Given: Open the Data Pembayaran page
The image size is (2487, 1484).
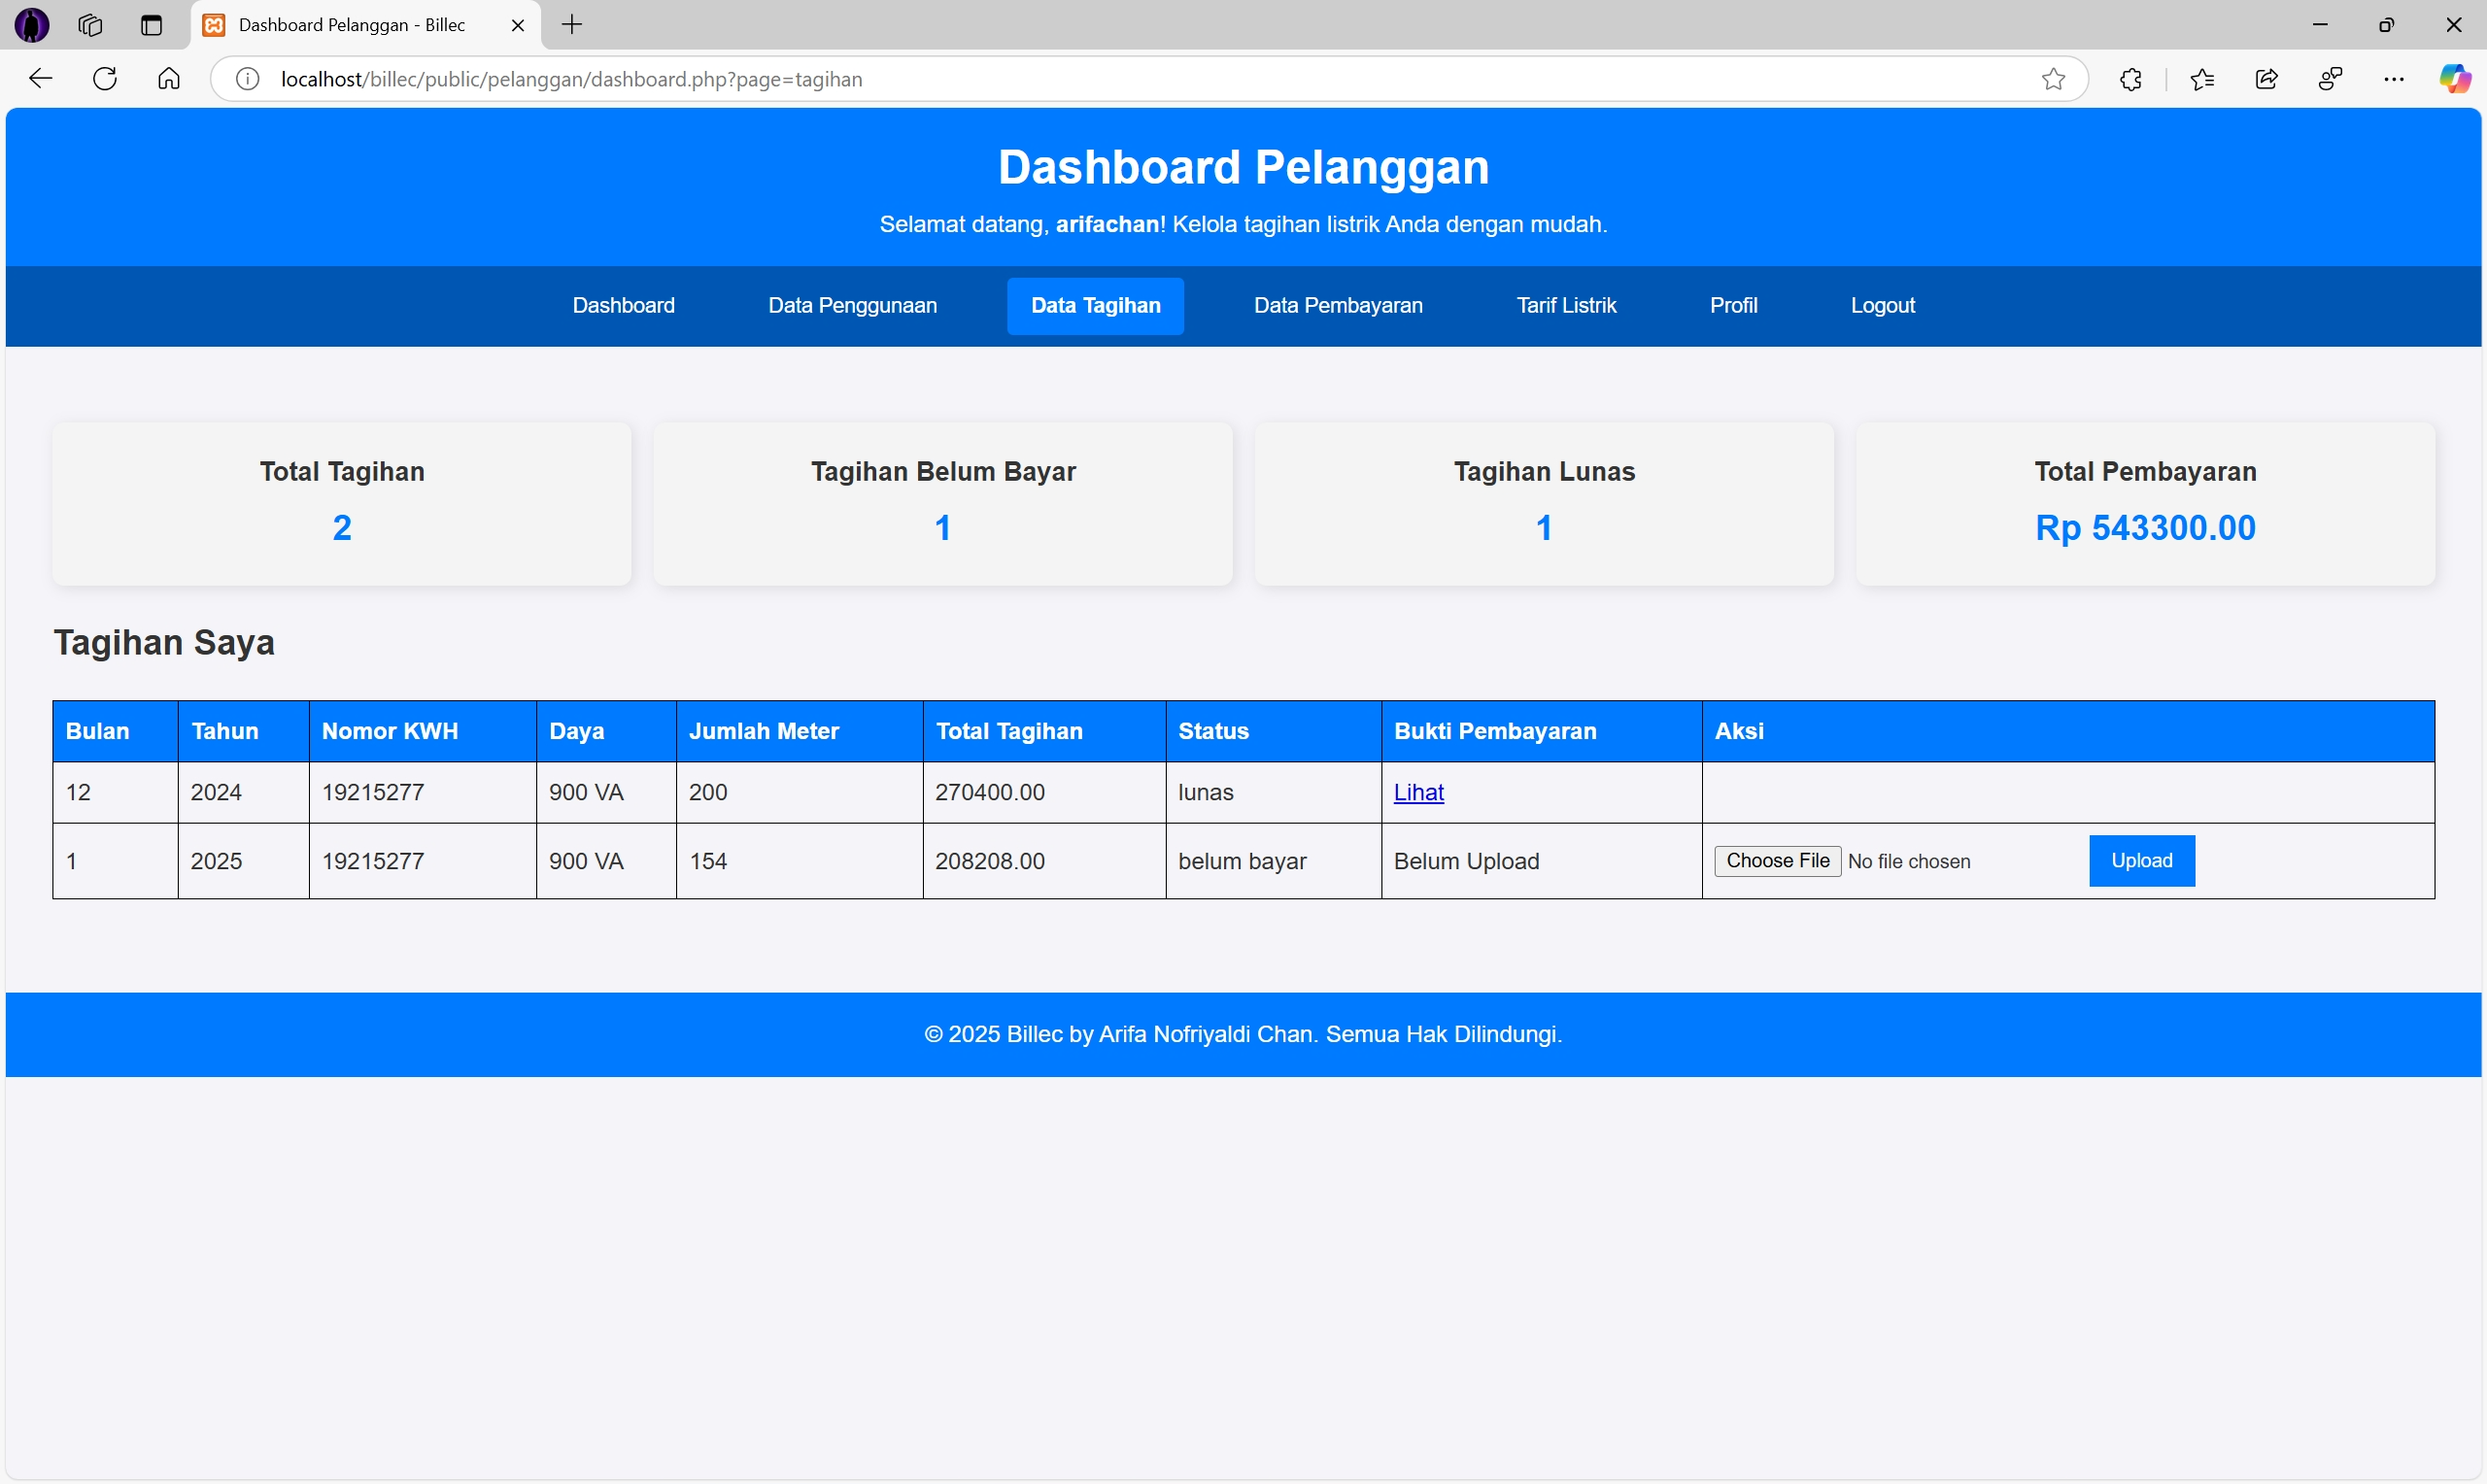Looking at the screenshot, I should (1338, 306).
